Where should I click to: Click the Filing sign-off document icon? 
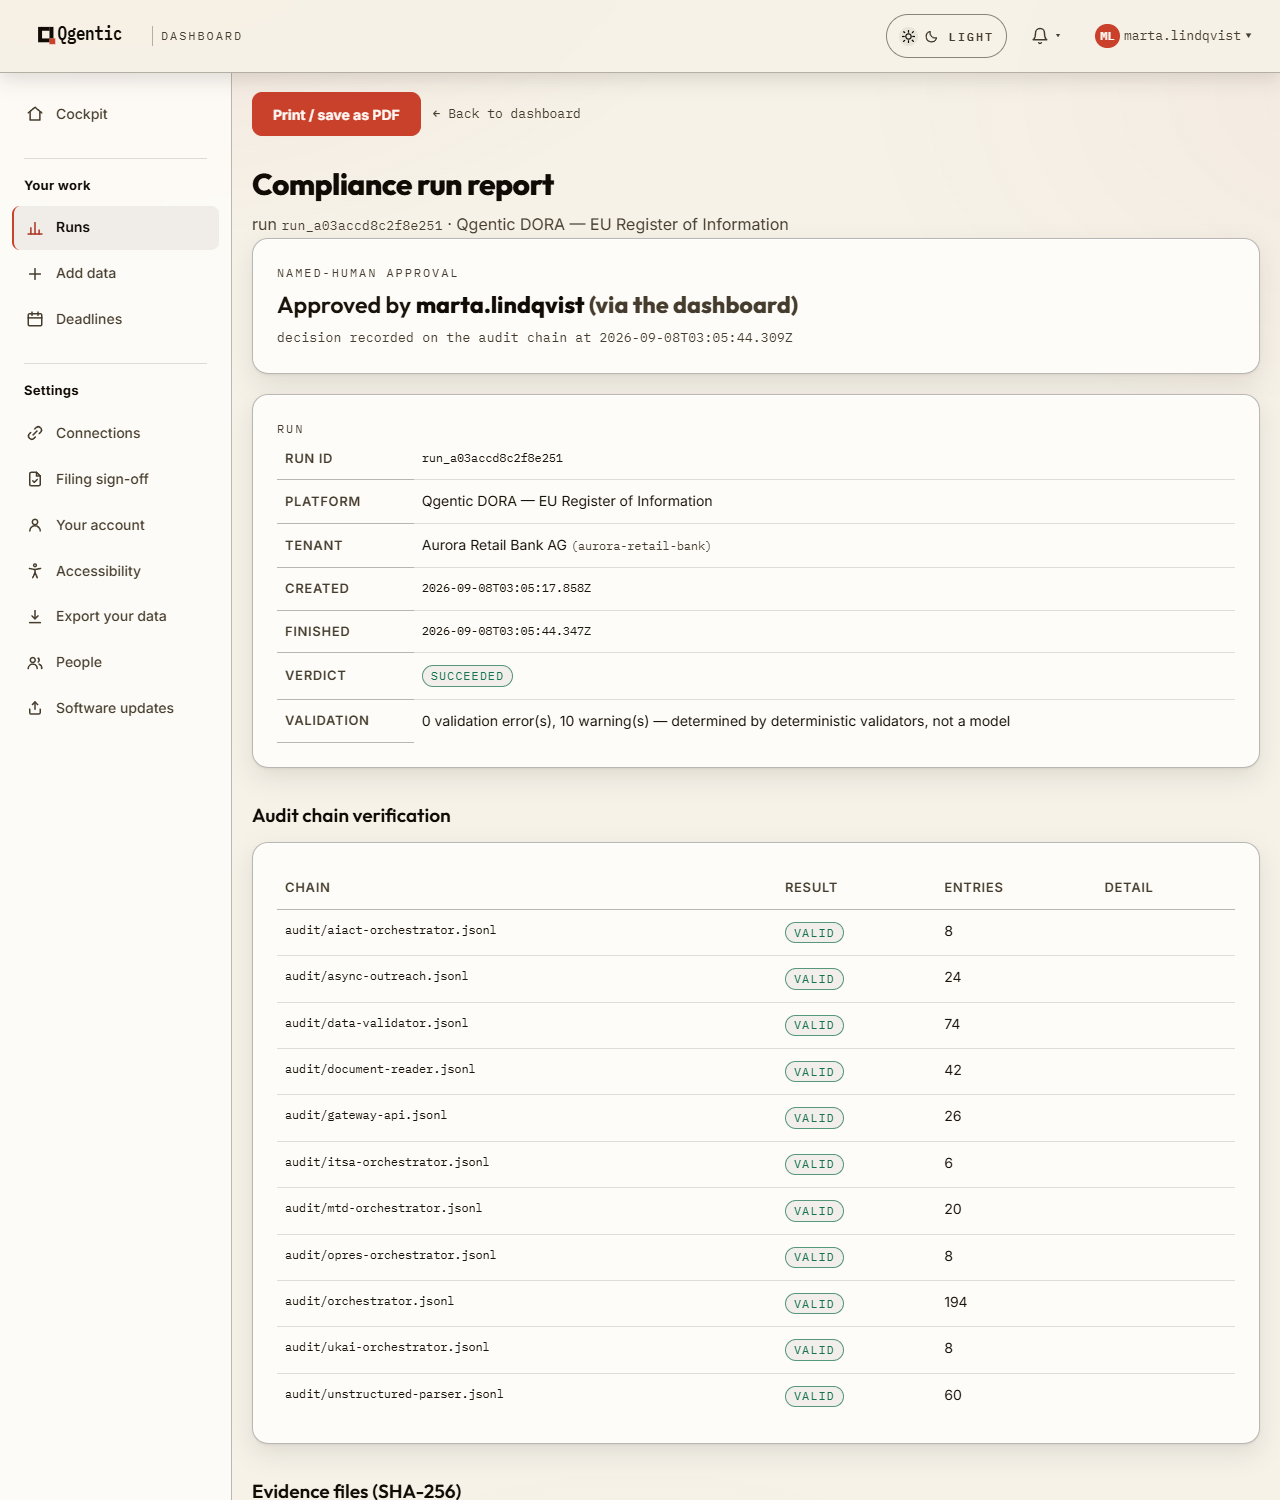35,479
